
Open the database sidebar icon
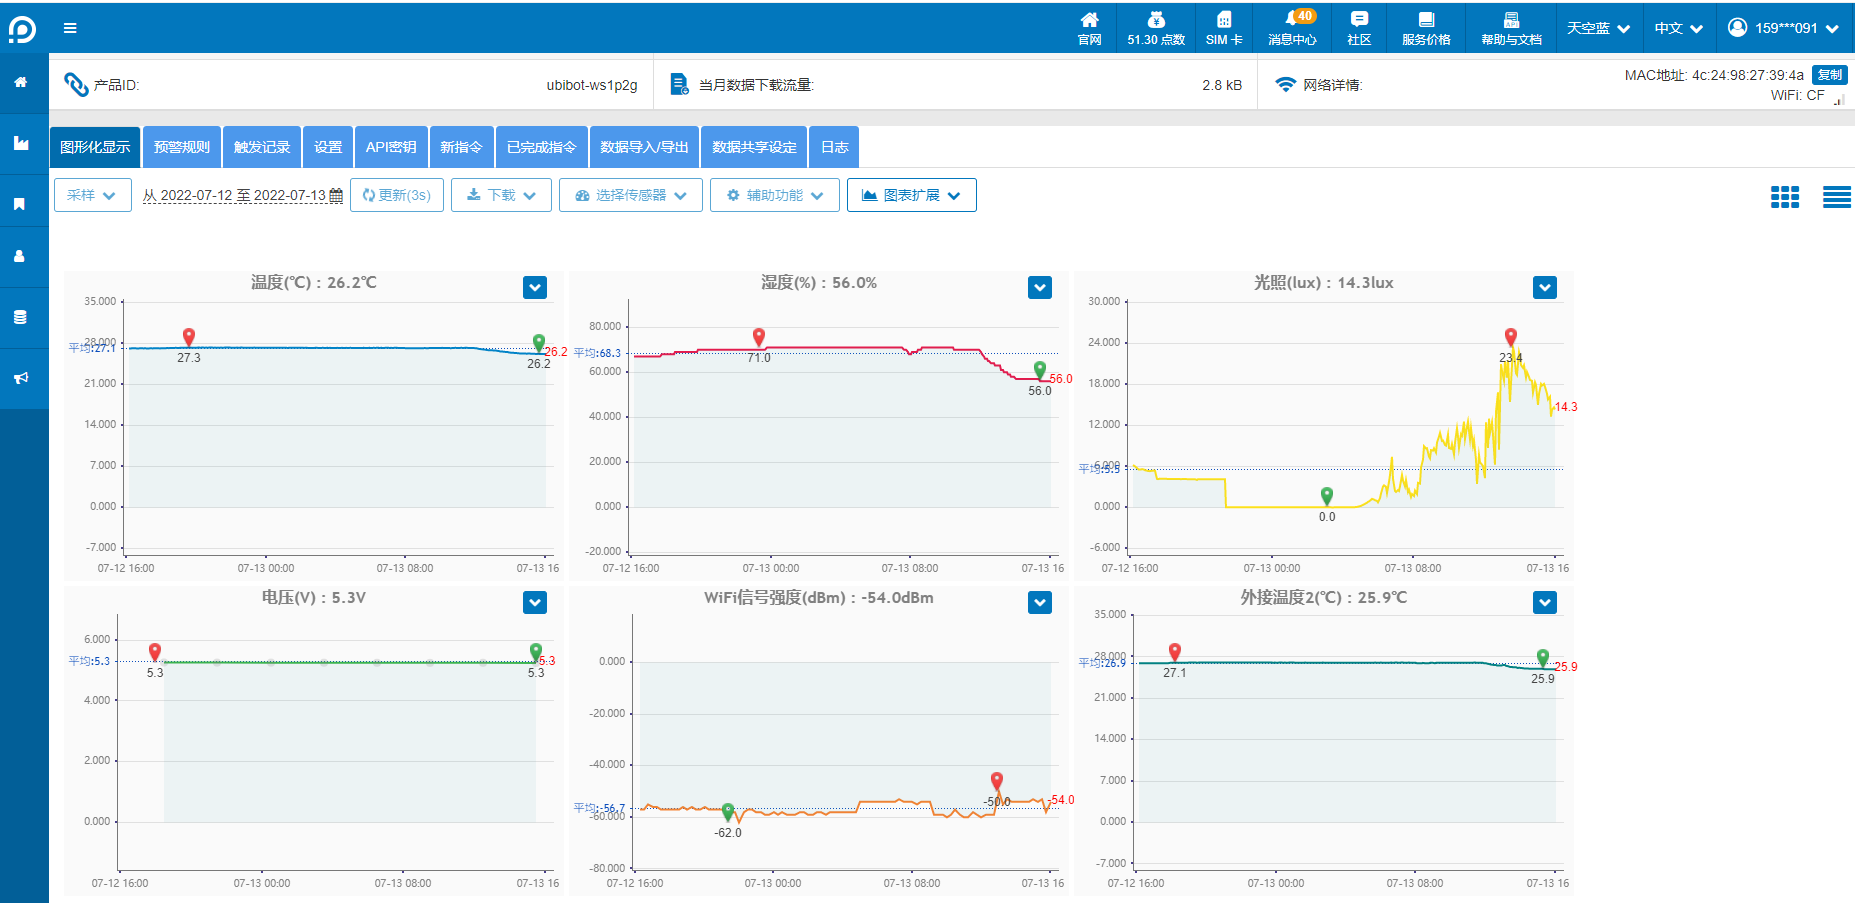[20, 317]
